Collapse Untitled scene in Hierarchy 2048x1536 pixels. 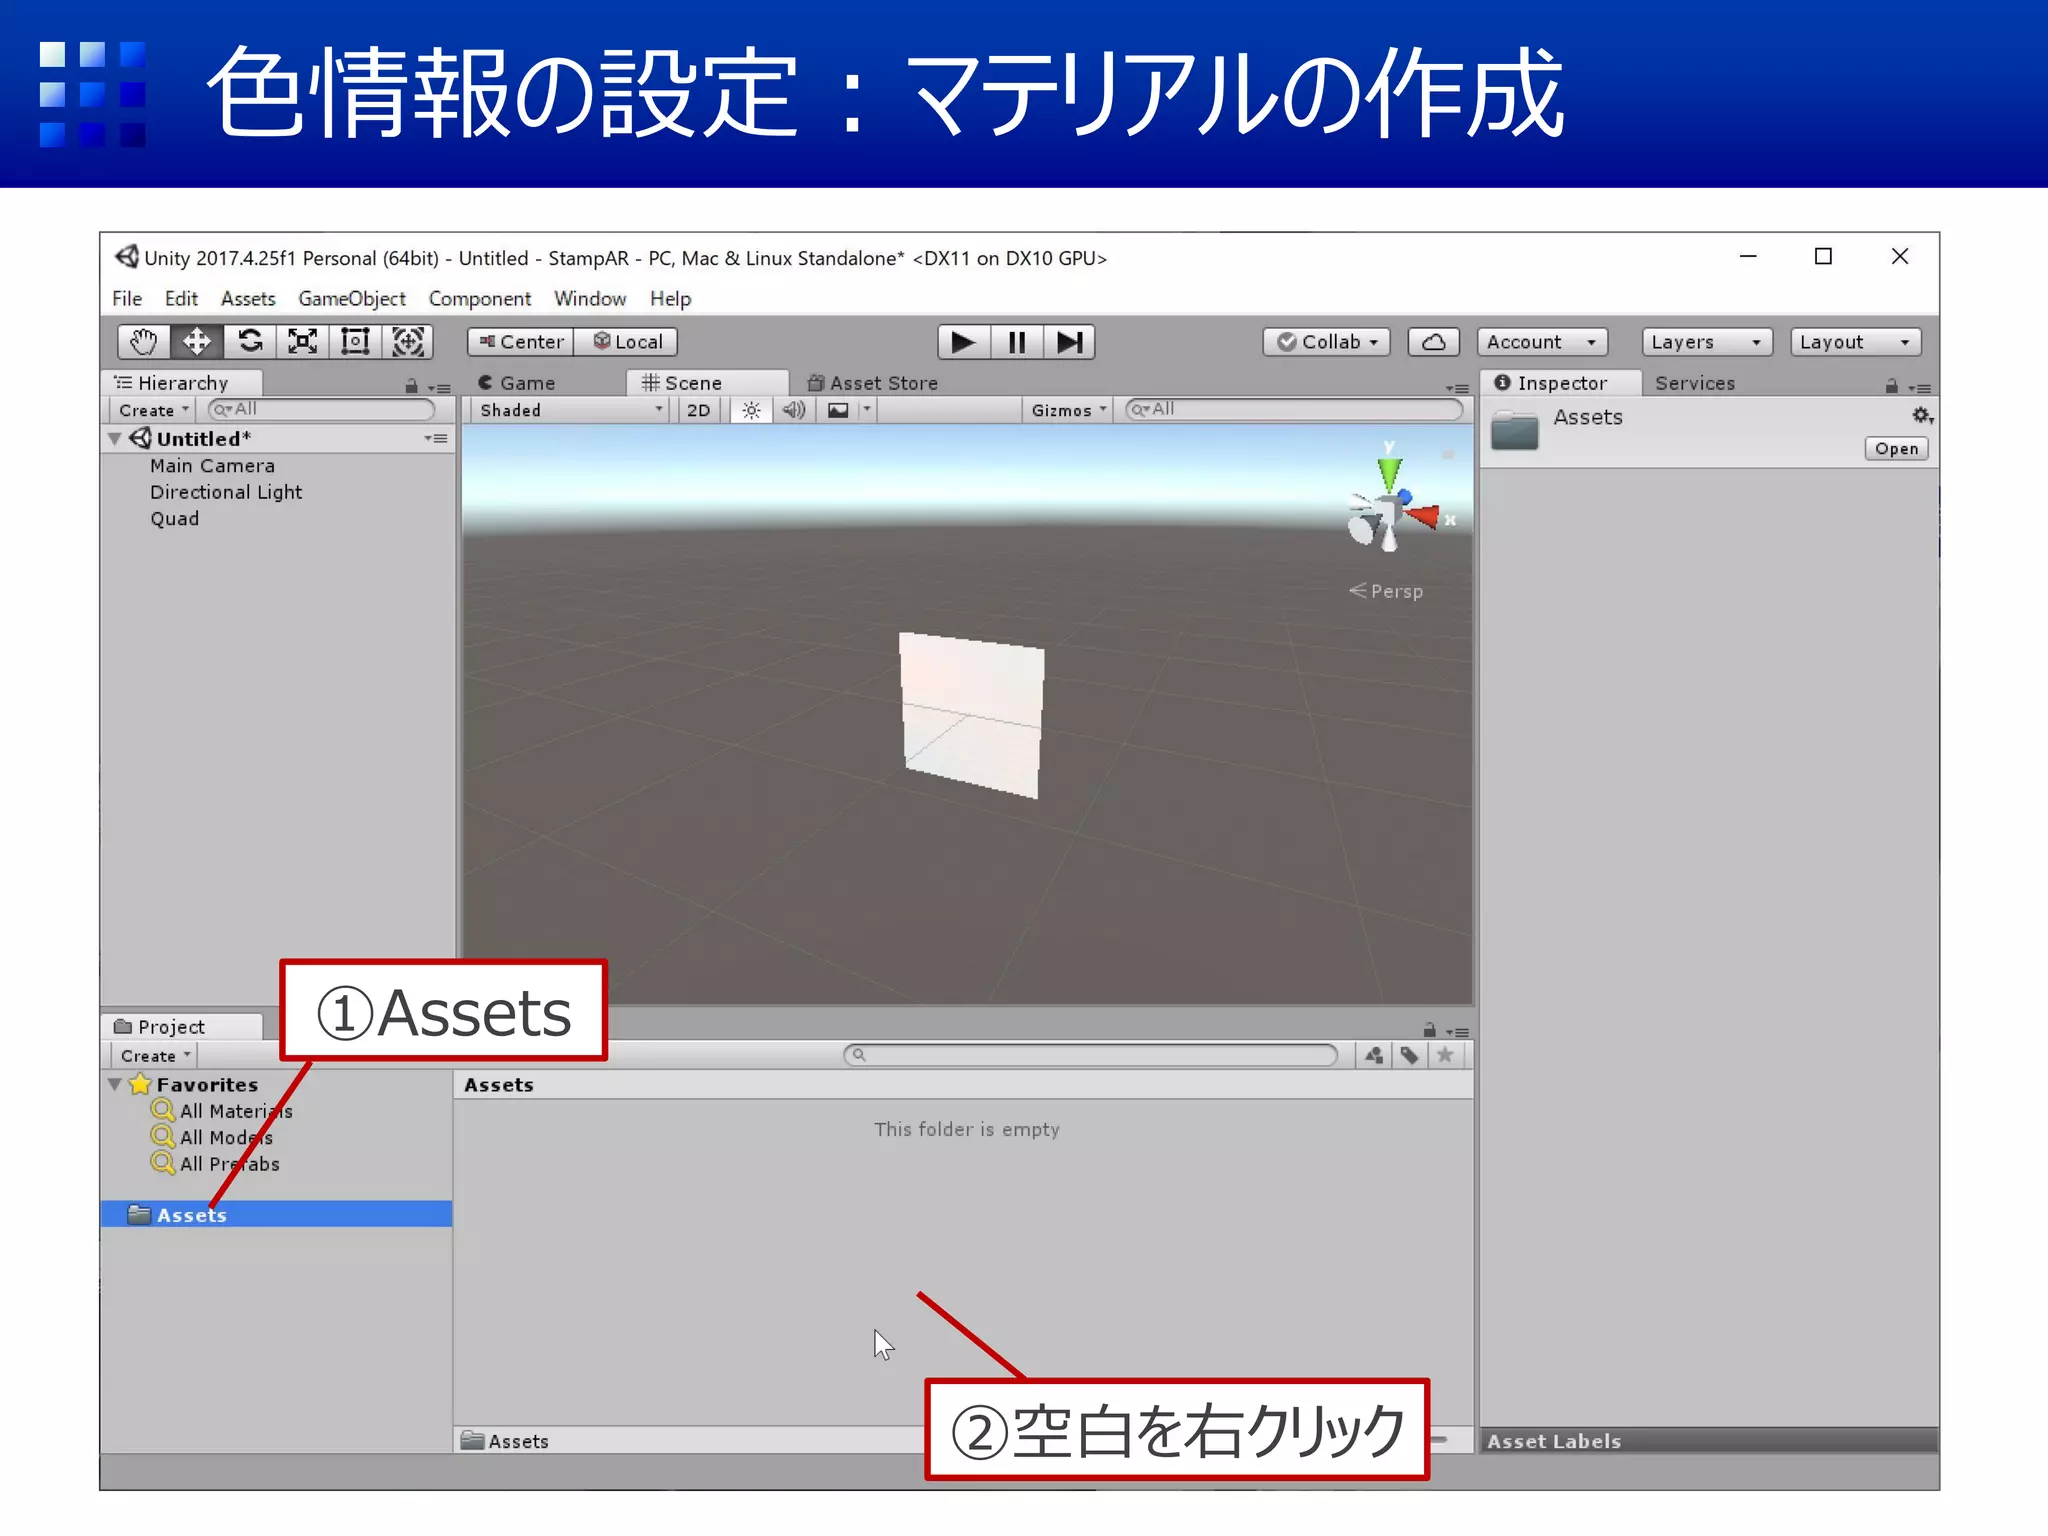click(x=115, y=439)
